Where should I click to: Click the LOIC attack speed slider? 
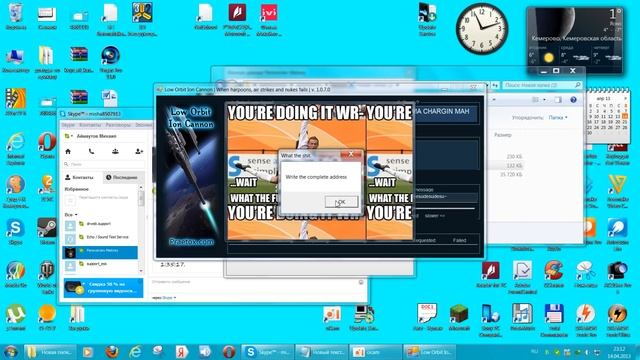click(x=446, y=209)
